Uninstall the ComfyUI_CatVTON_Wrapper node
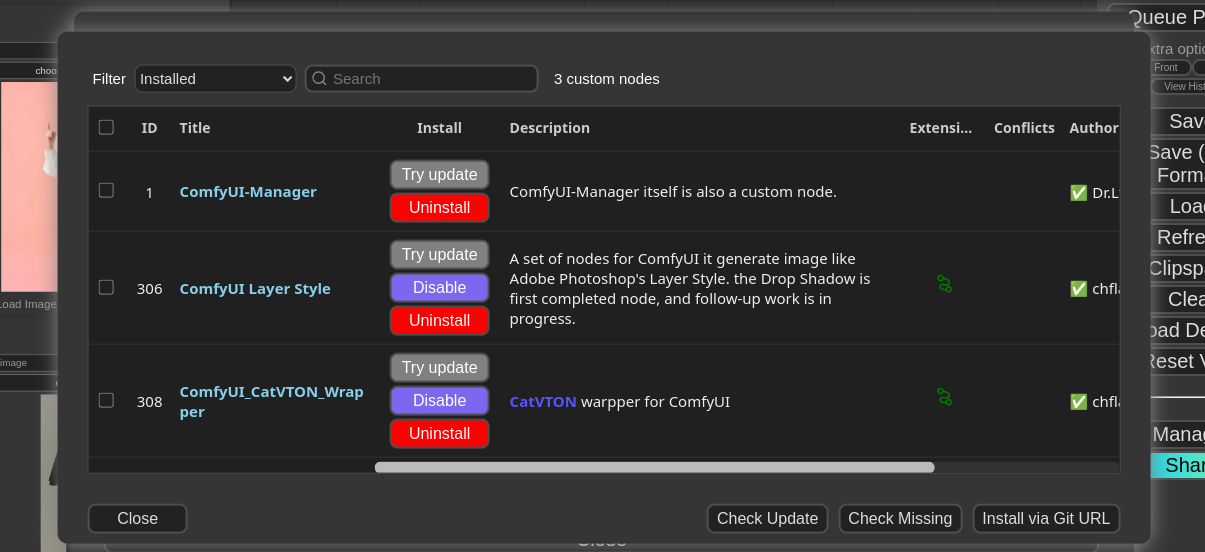This screenshot has height=552, width=1205. 439,434
